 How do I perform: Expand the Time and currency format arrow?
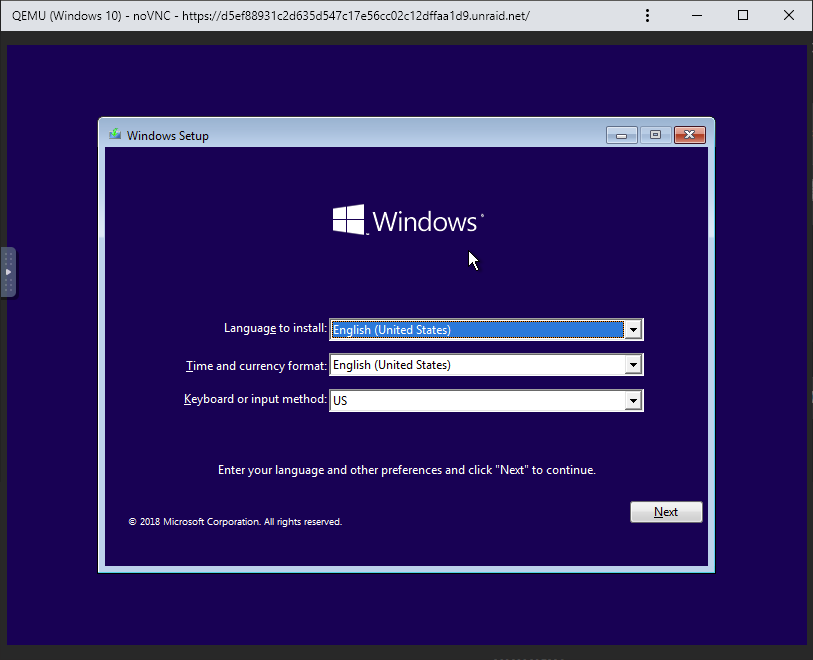633,365
